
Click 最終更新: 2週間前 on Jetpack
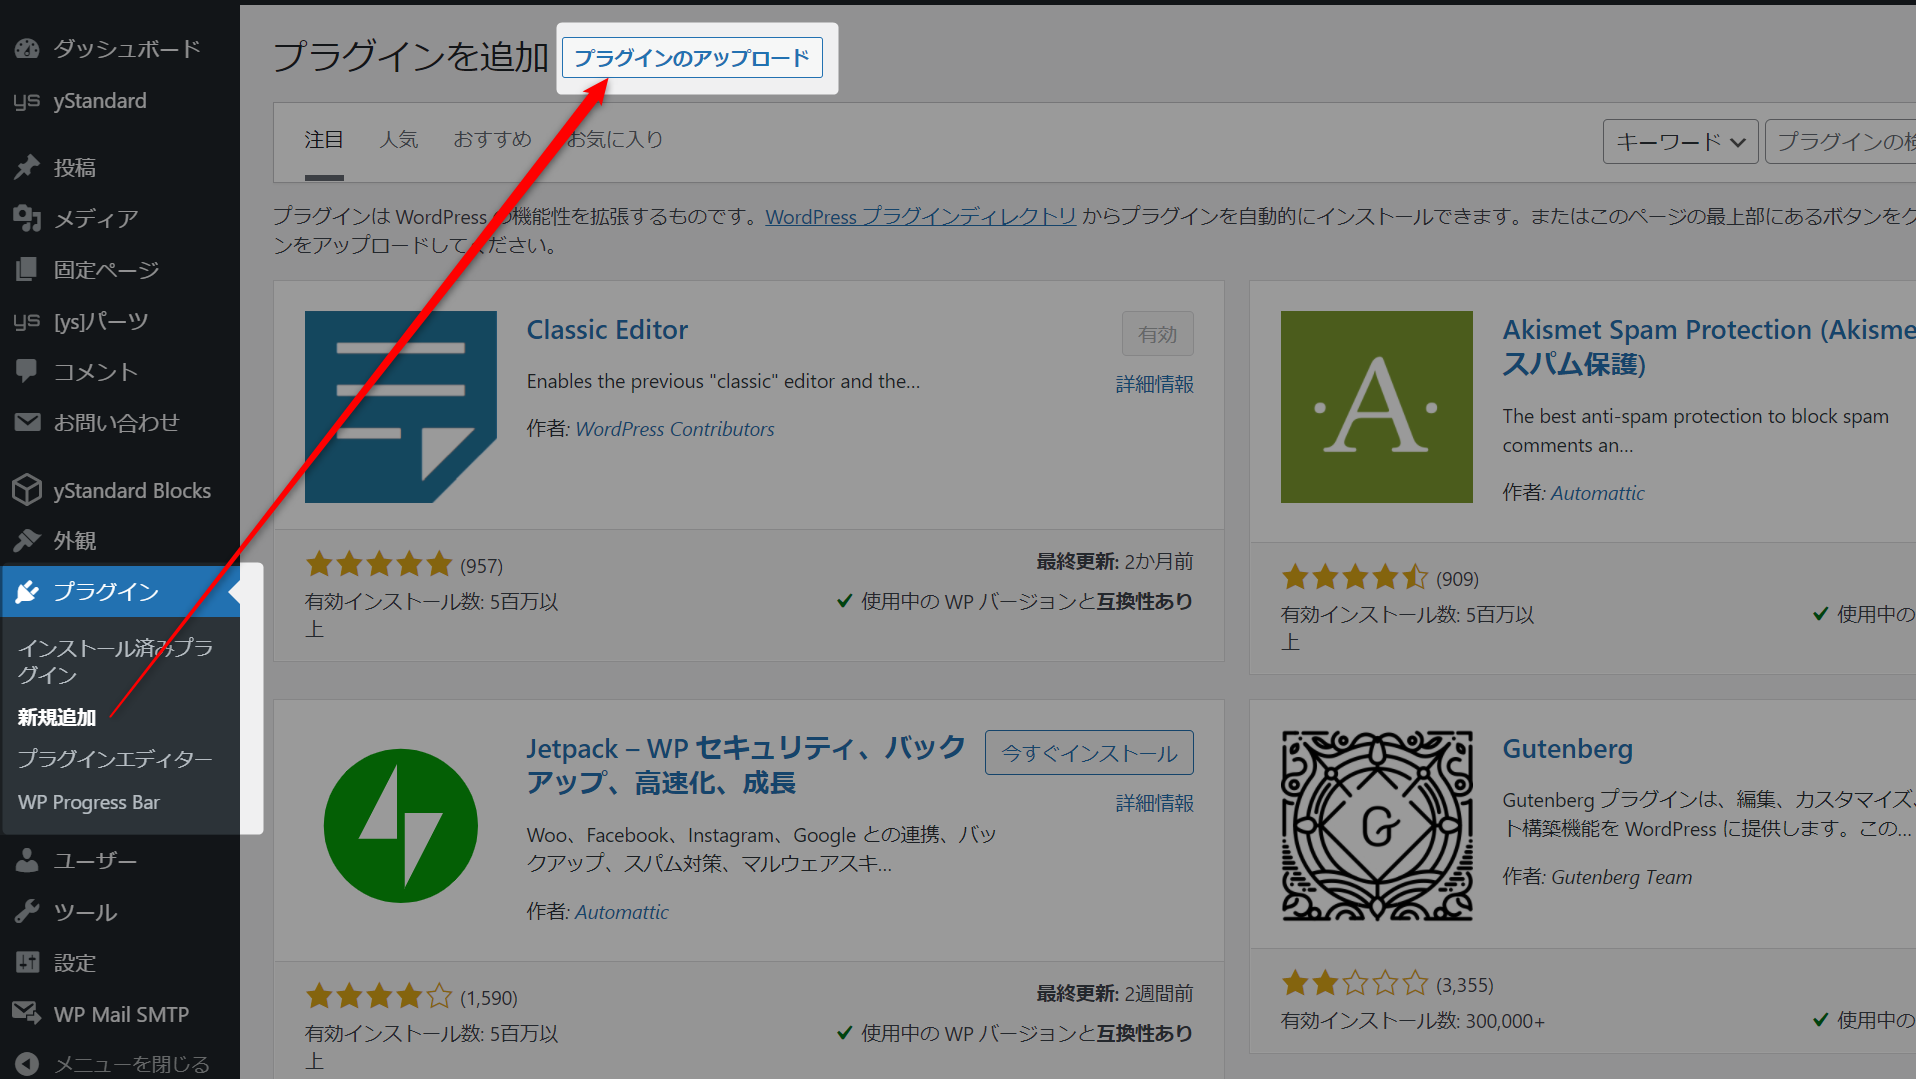[1114, 994]
